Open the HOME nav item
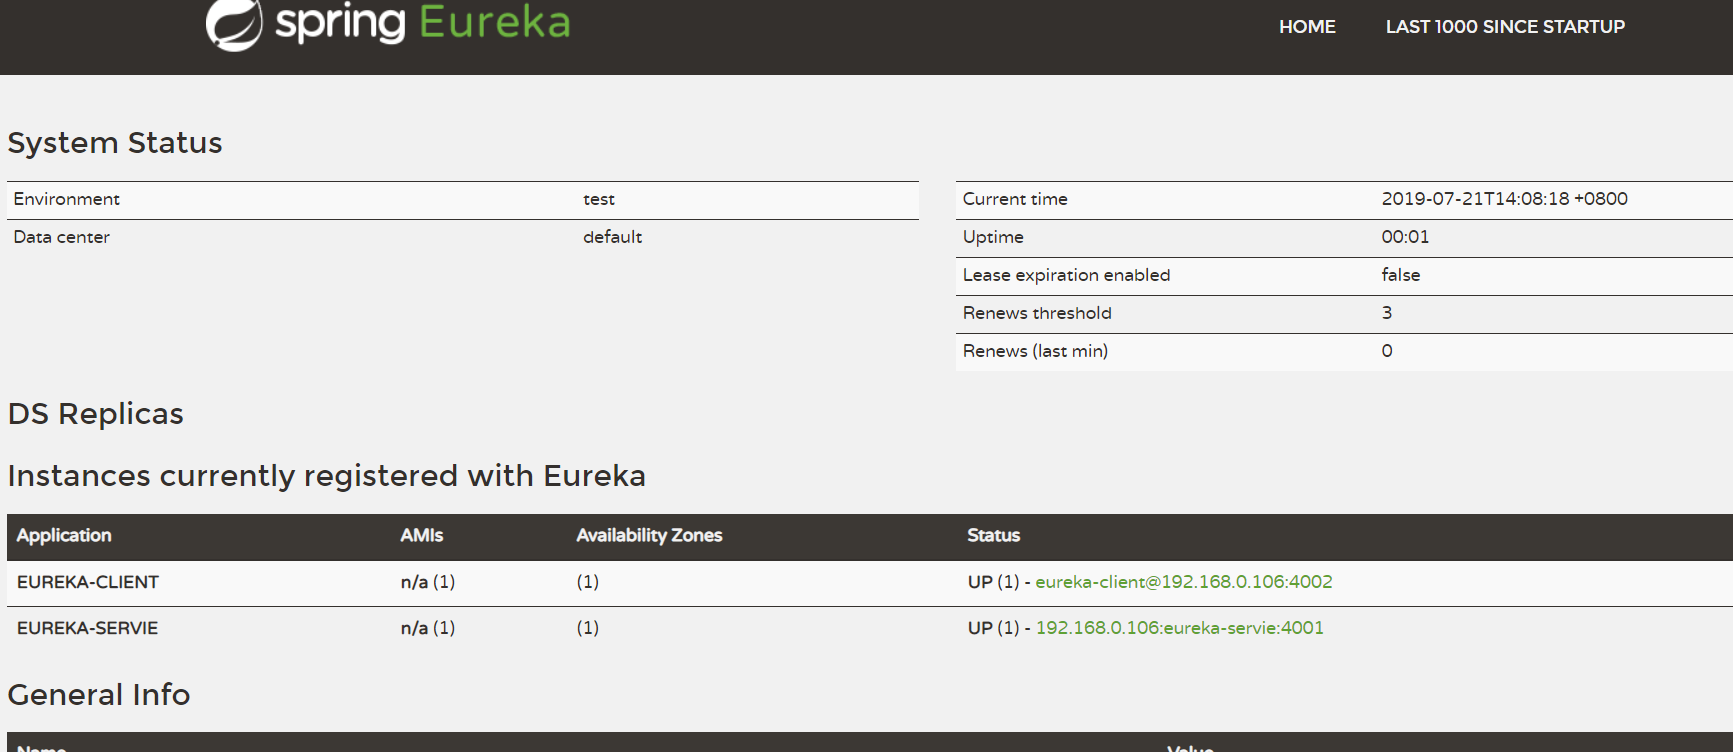The width and height of the screenshot is (1733, 752). 1307,27
